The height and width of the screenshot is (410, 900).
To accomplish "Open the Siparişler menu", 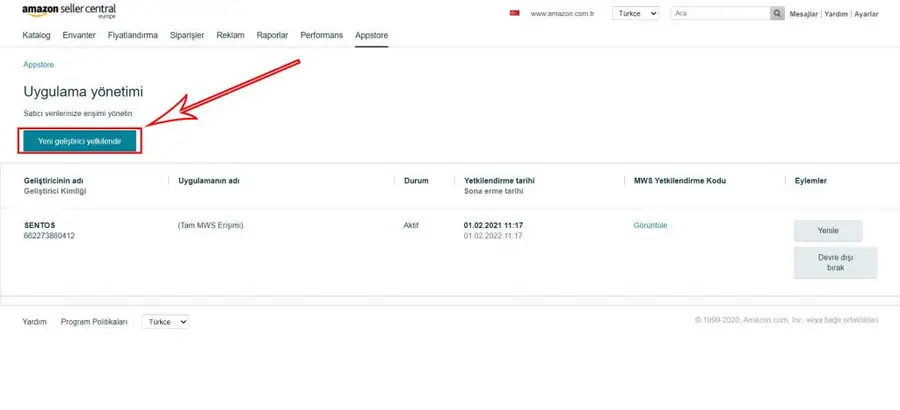I will [x=187, y=35].
